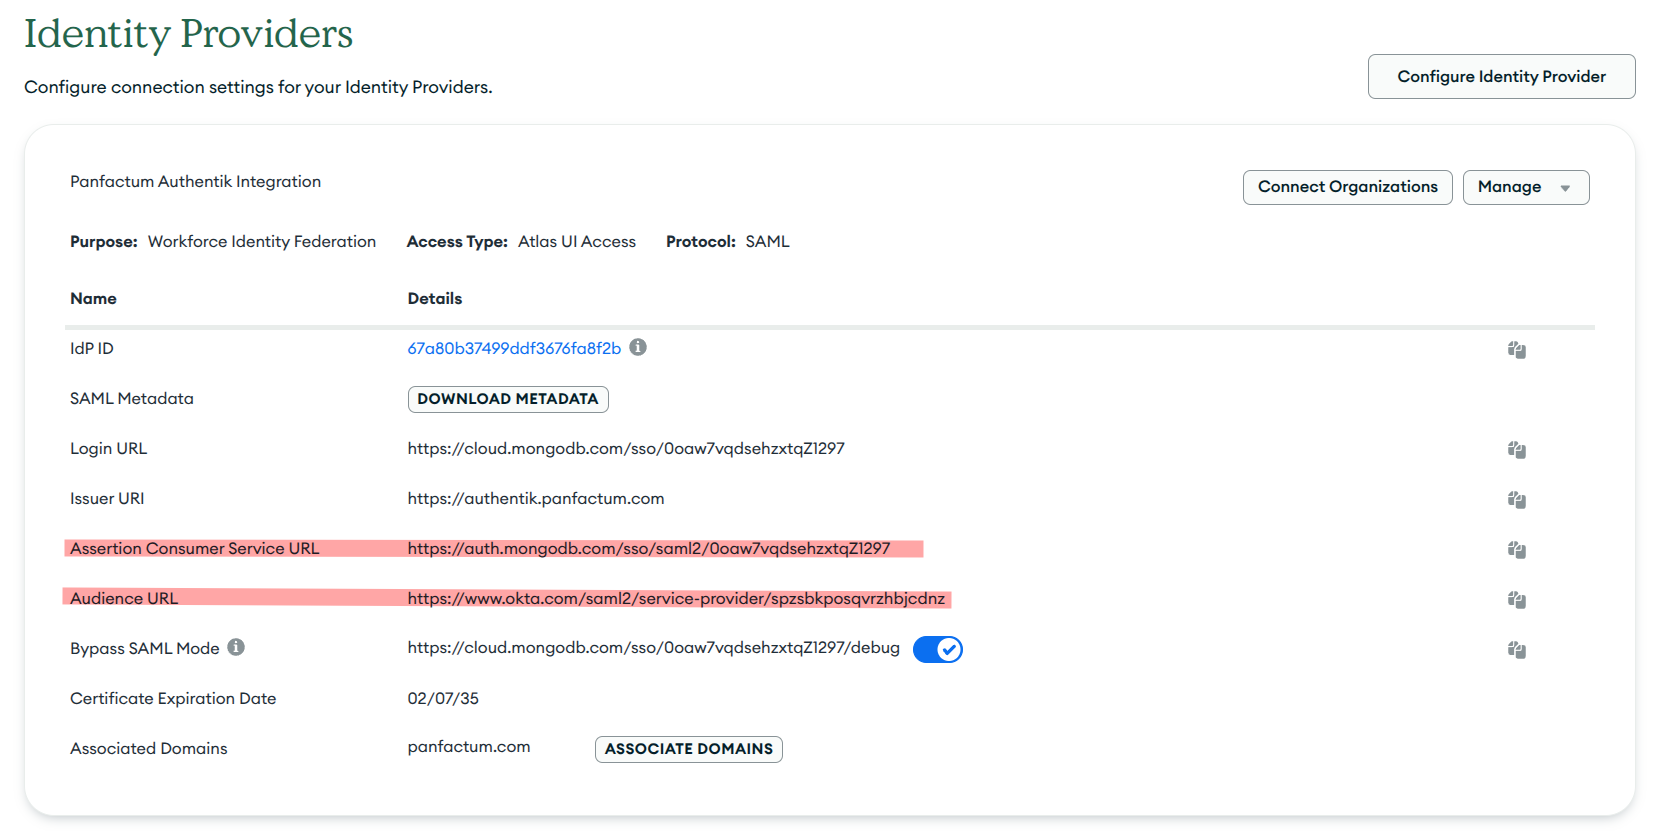Disable the Bypass SAML Mode toggle
Screen dimensions: 1654x831
click(937, 650)
